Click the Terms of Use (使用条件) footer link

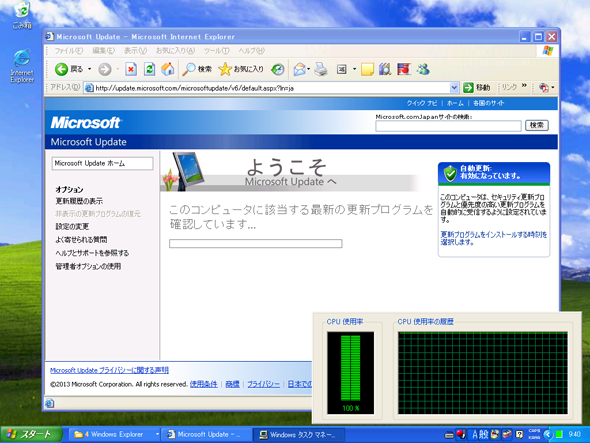pyautogui.click(x=204, y=384)
